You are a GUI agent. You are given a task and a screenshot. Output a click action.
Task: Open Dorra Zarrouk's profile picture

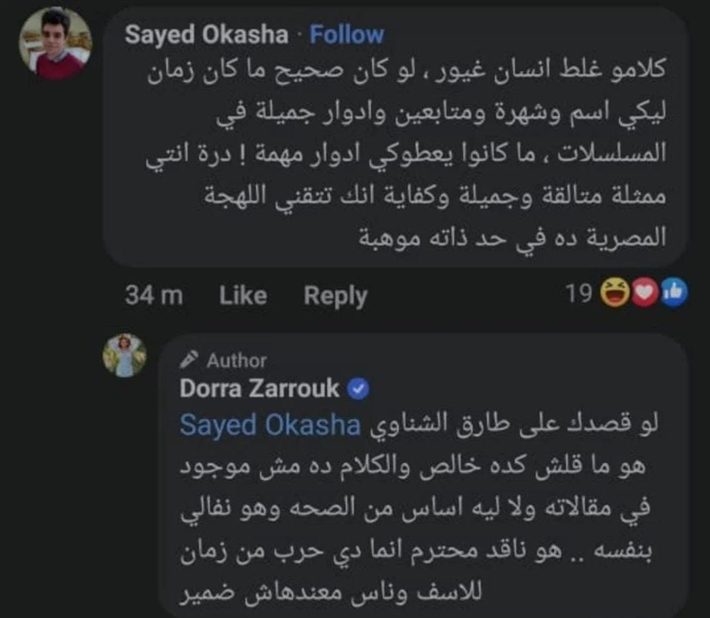(x=125, y=355)
